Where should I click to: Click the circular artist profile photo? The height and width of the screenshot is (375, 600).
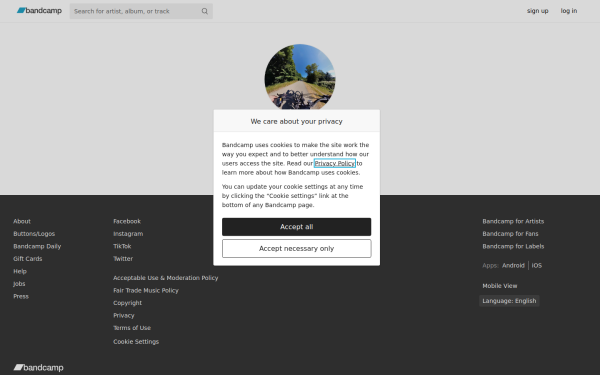coord(300,77)
